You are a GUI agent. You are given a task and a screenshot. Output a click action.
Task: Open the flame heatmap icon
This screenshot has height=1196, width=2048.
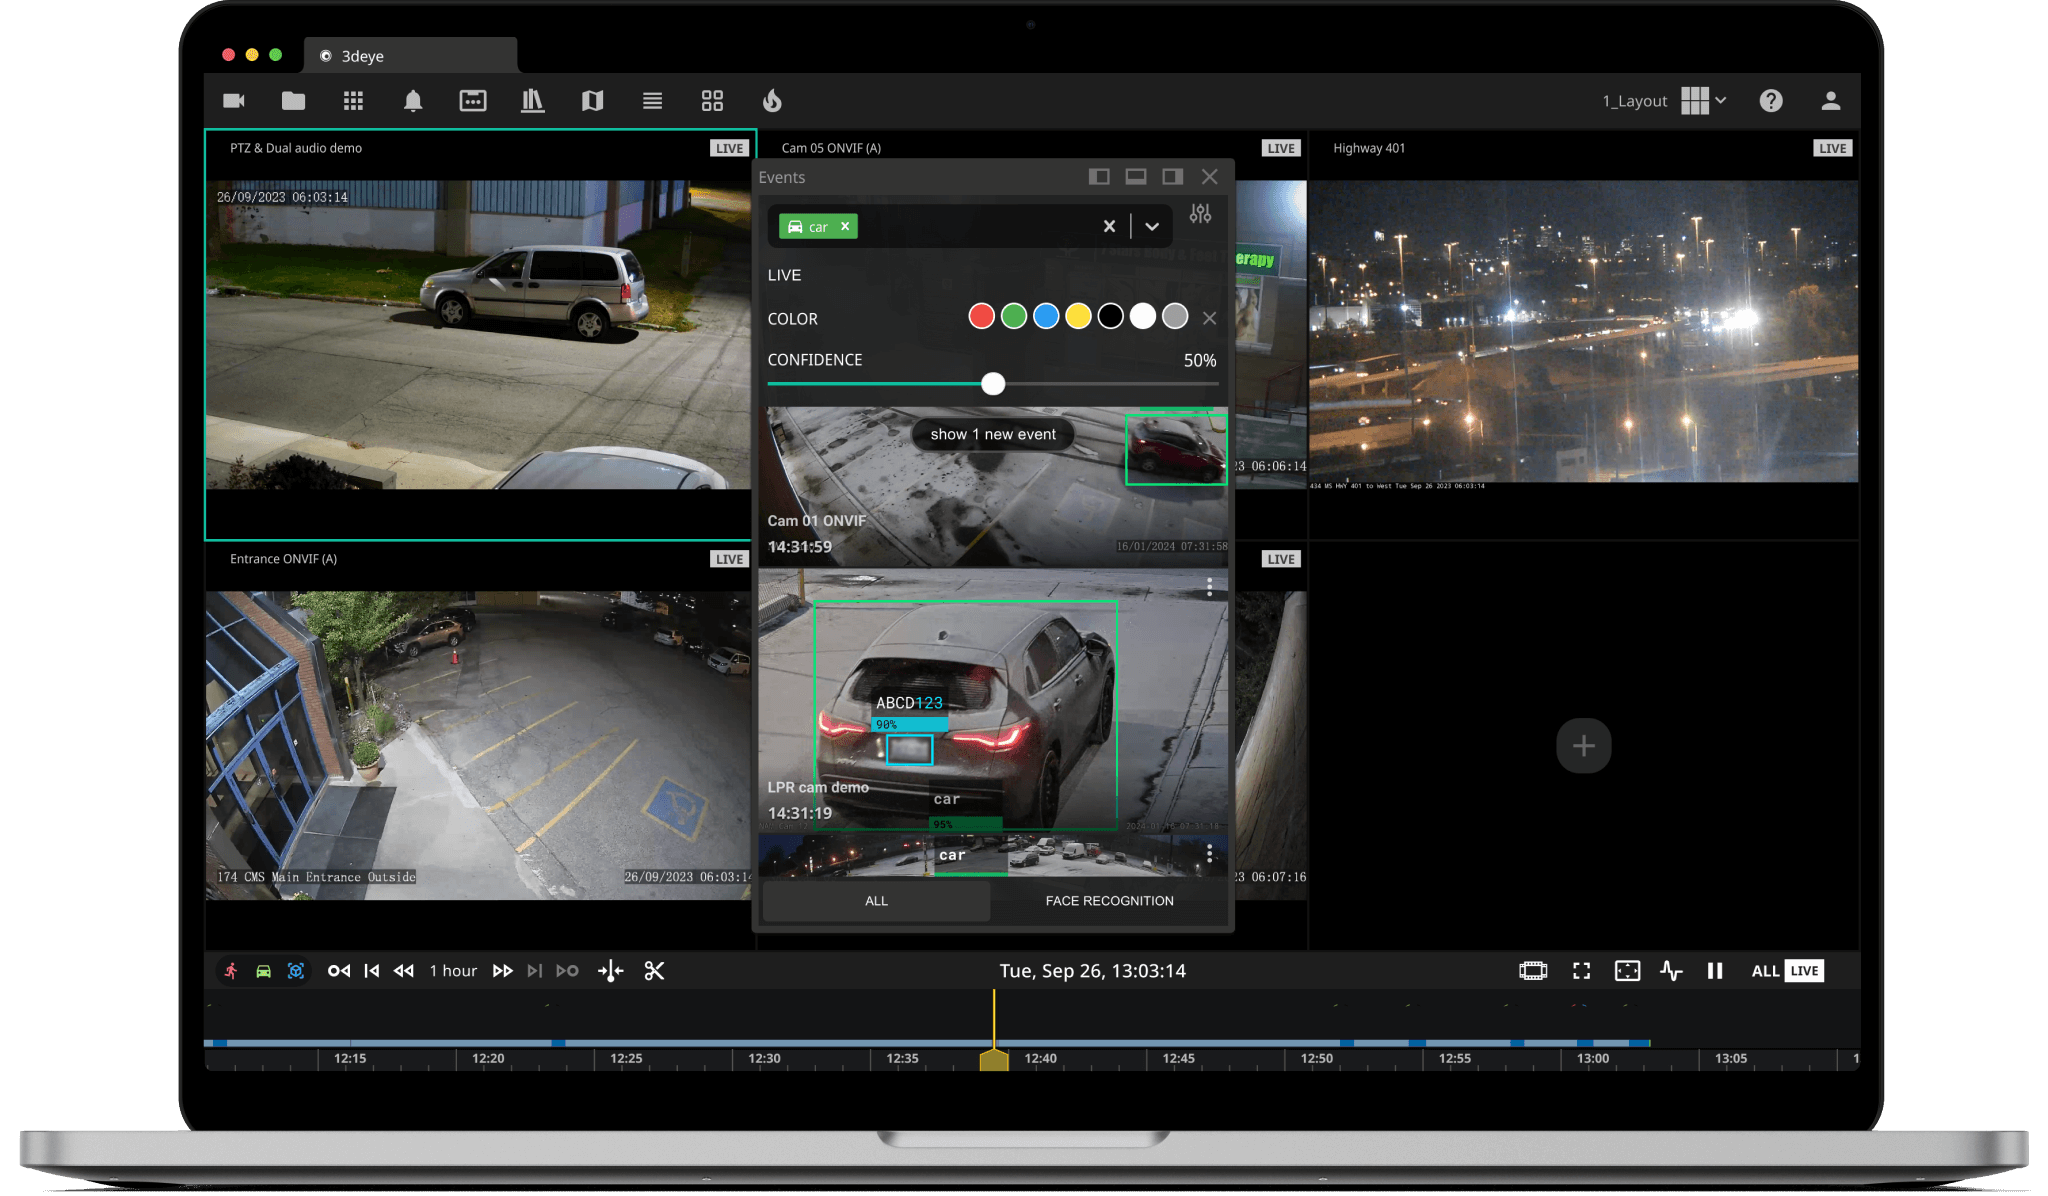772,100
